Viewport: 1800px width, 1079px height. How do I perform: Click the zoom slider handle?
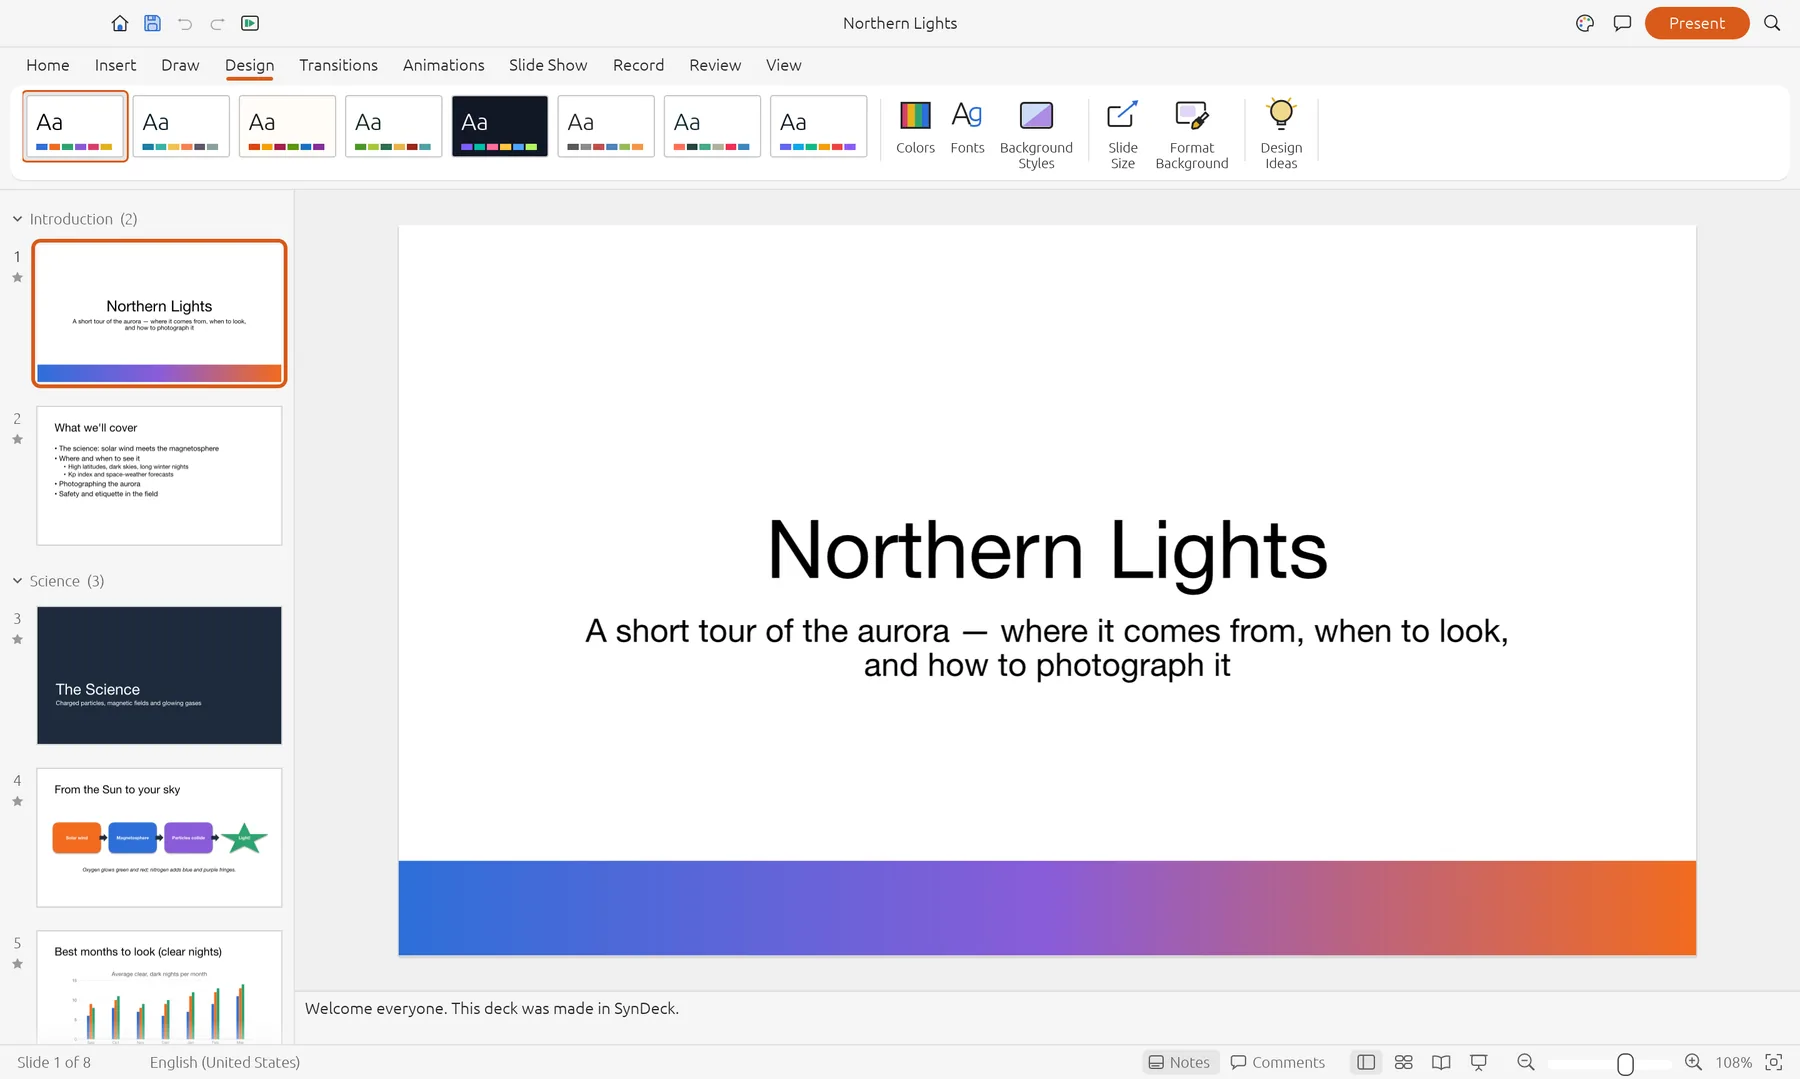coord(1625,1063)
